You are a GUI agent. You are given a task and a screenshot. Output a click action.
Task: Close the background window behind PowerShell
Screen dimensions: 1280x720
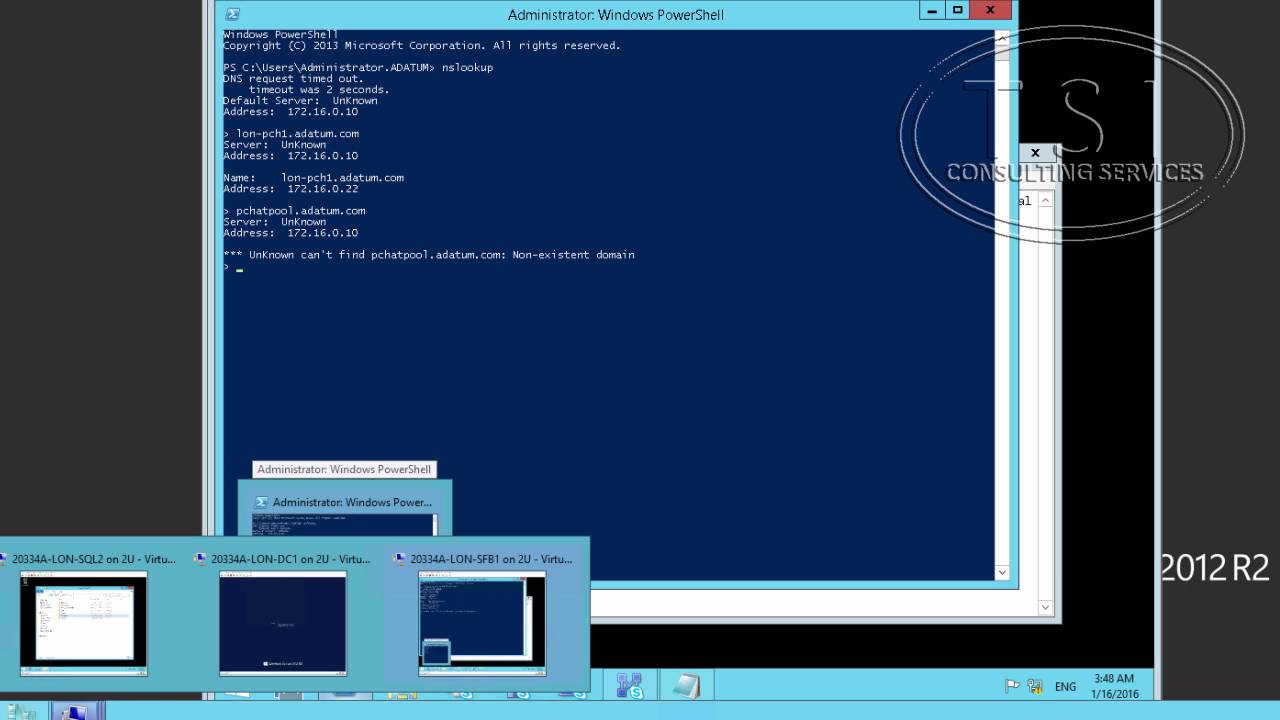click(1035, 153)
